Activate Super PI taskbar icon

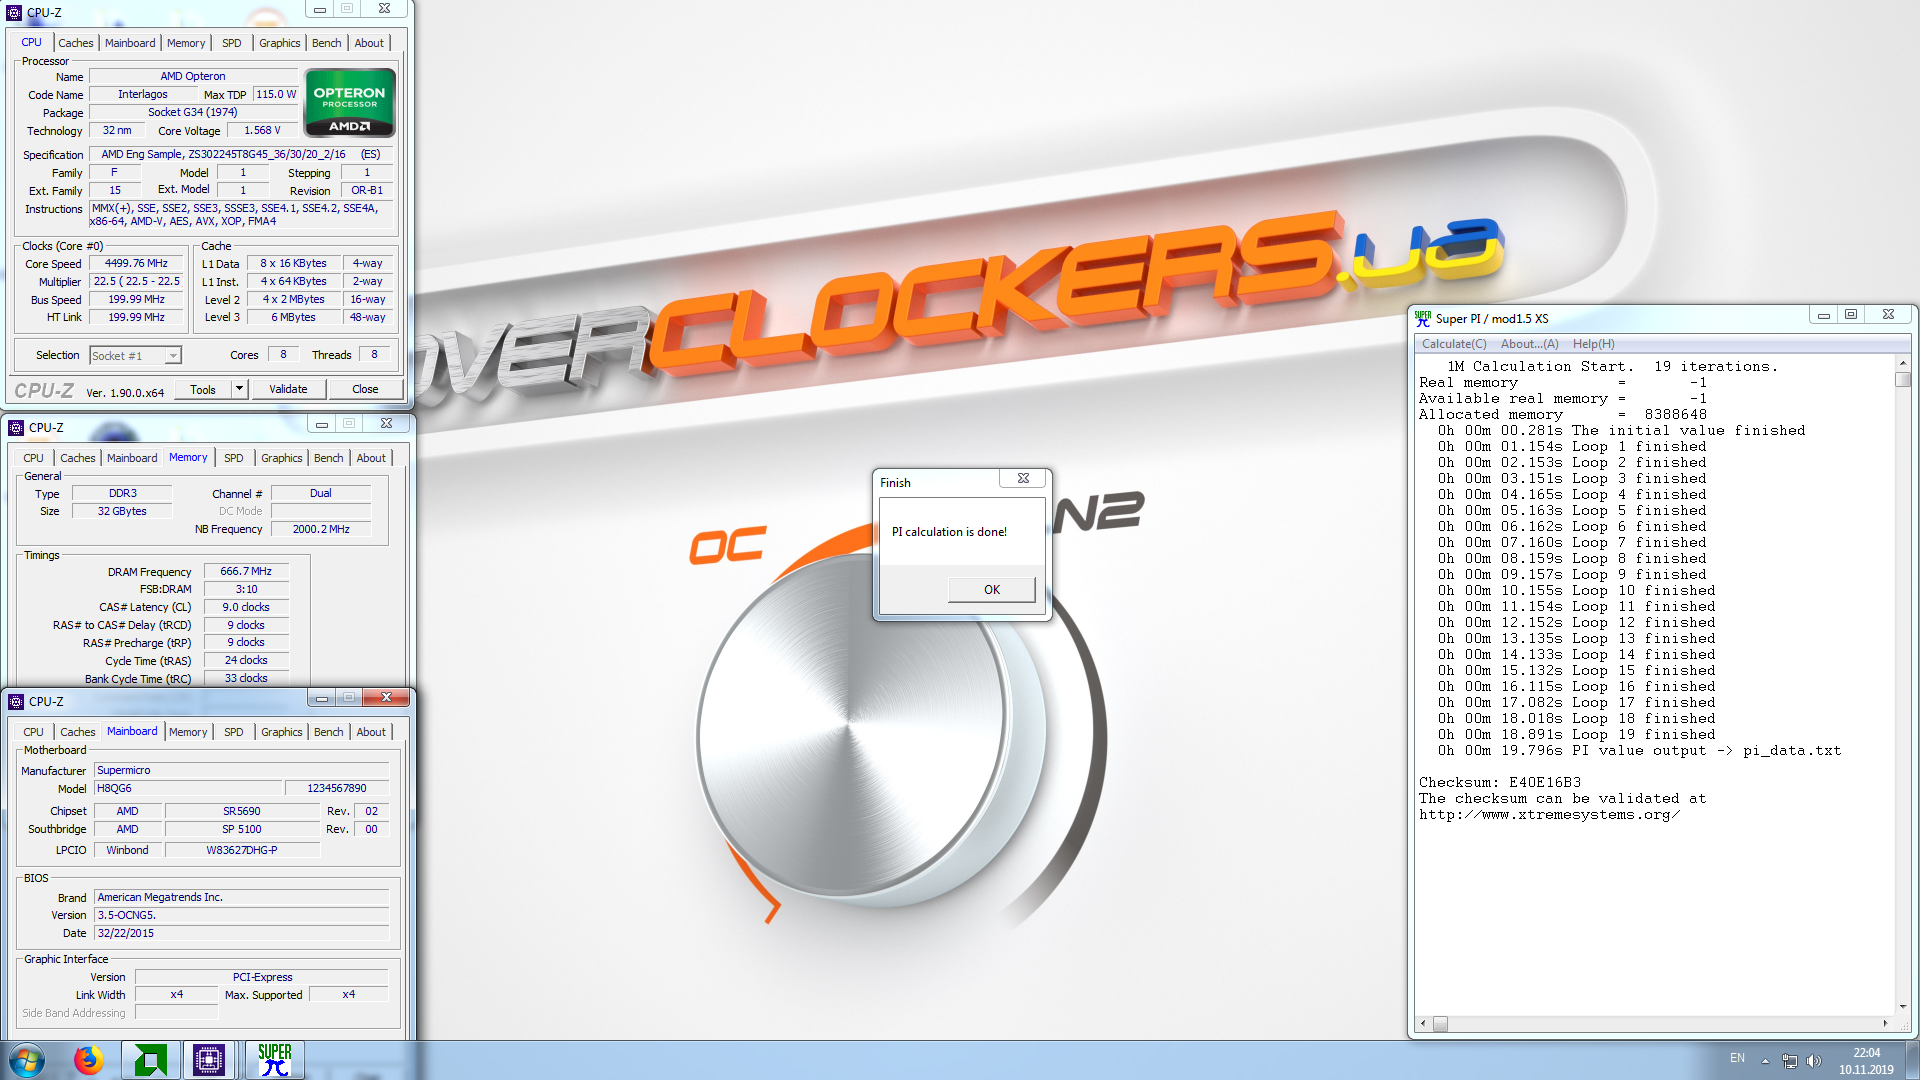(274, 1060)
